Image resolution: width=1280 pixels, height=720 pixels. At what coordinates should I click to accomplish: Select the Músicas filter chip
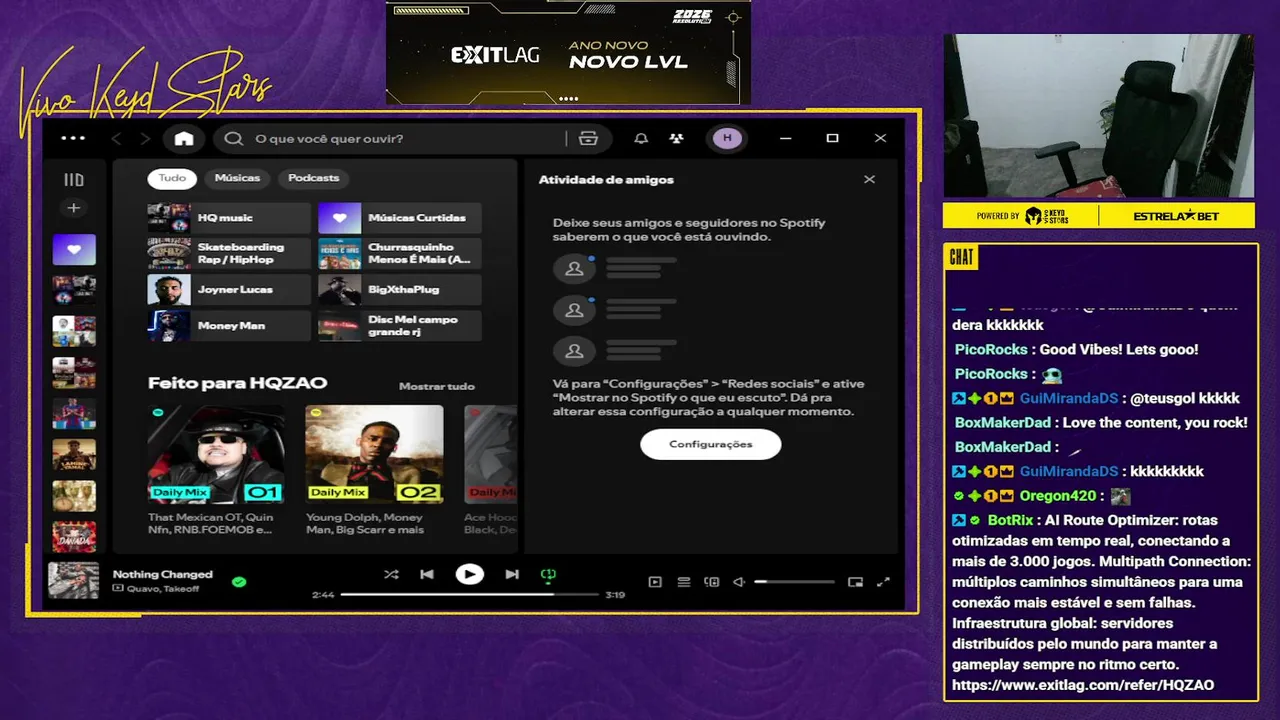[x=237, y=178]
